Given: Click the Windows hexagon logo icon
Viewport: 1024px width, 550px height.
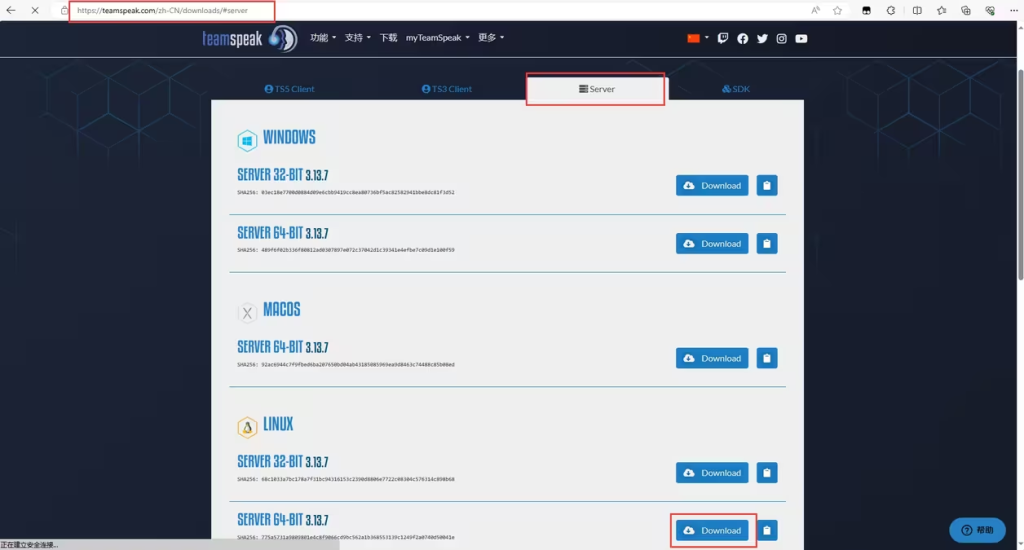Looking at the screenshot, I should (x=247, y=140).
